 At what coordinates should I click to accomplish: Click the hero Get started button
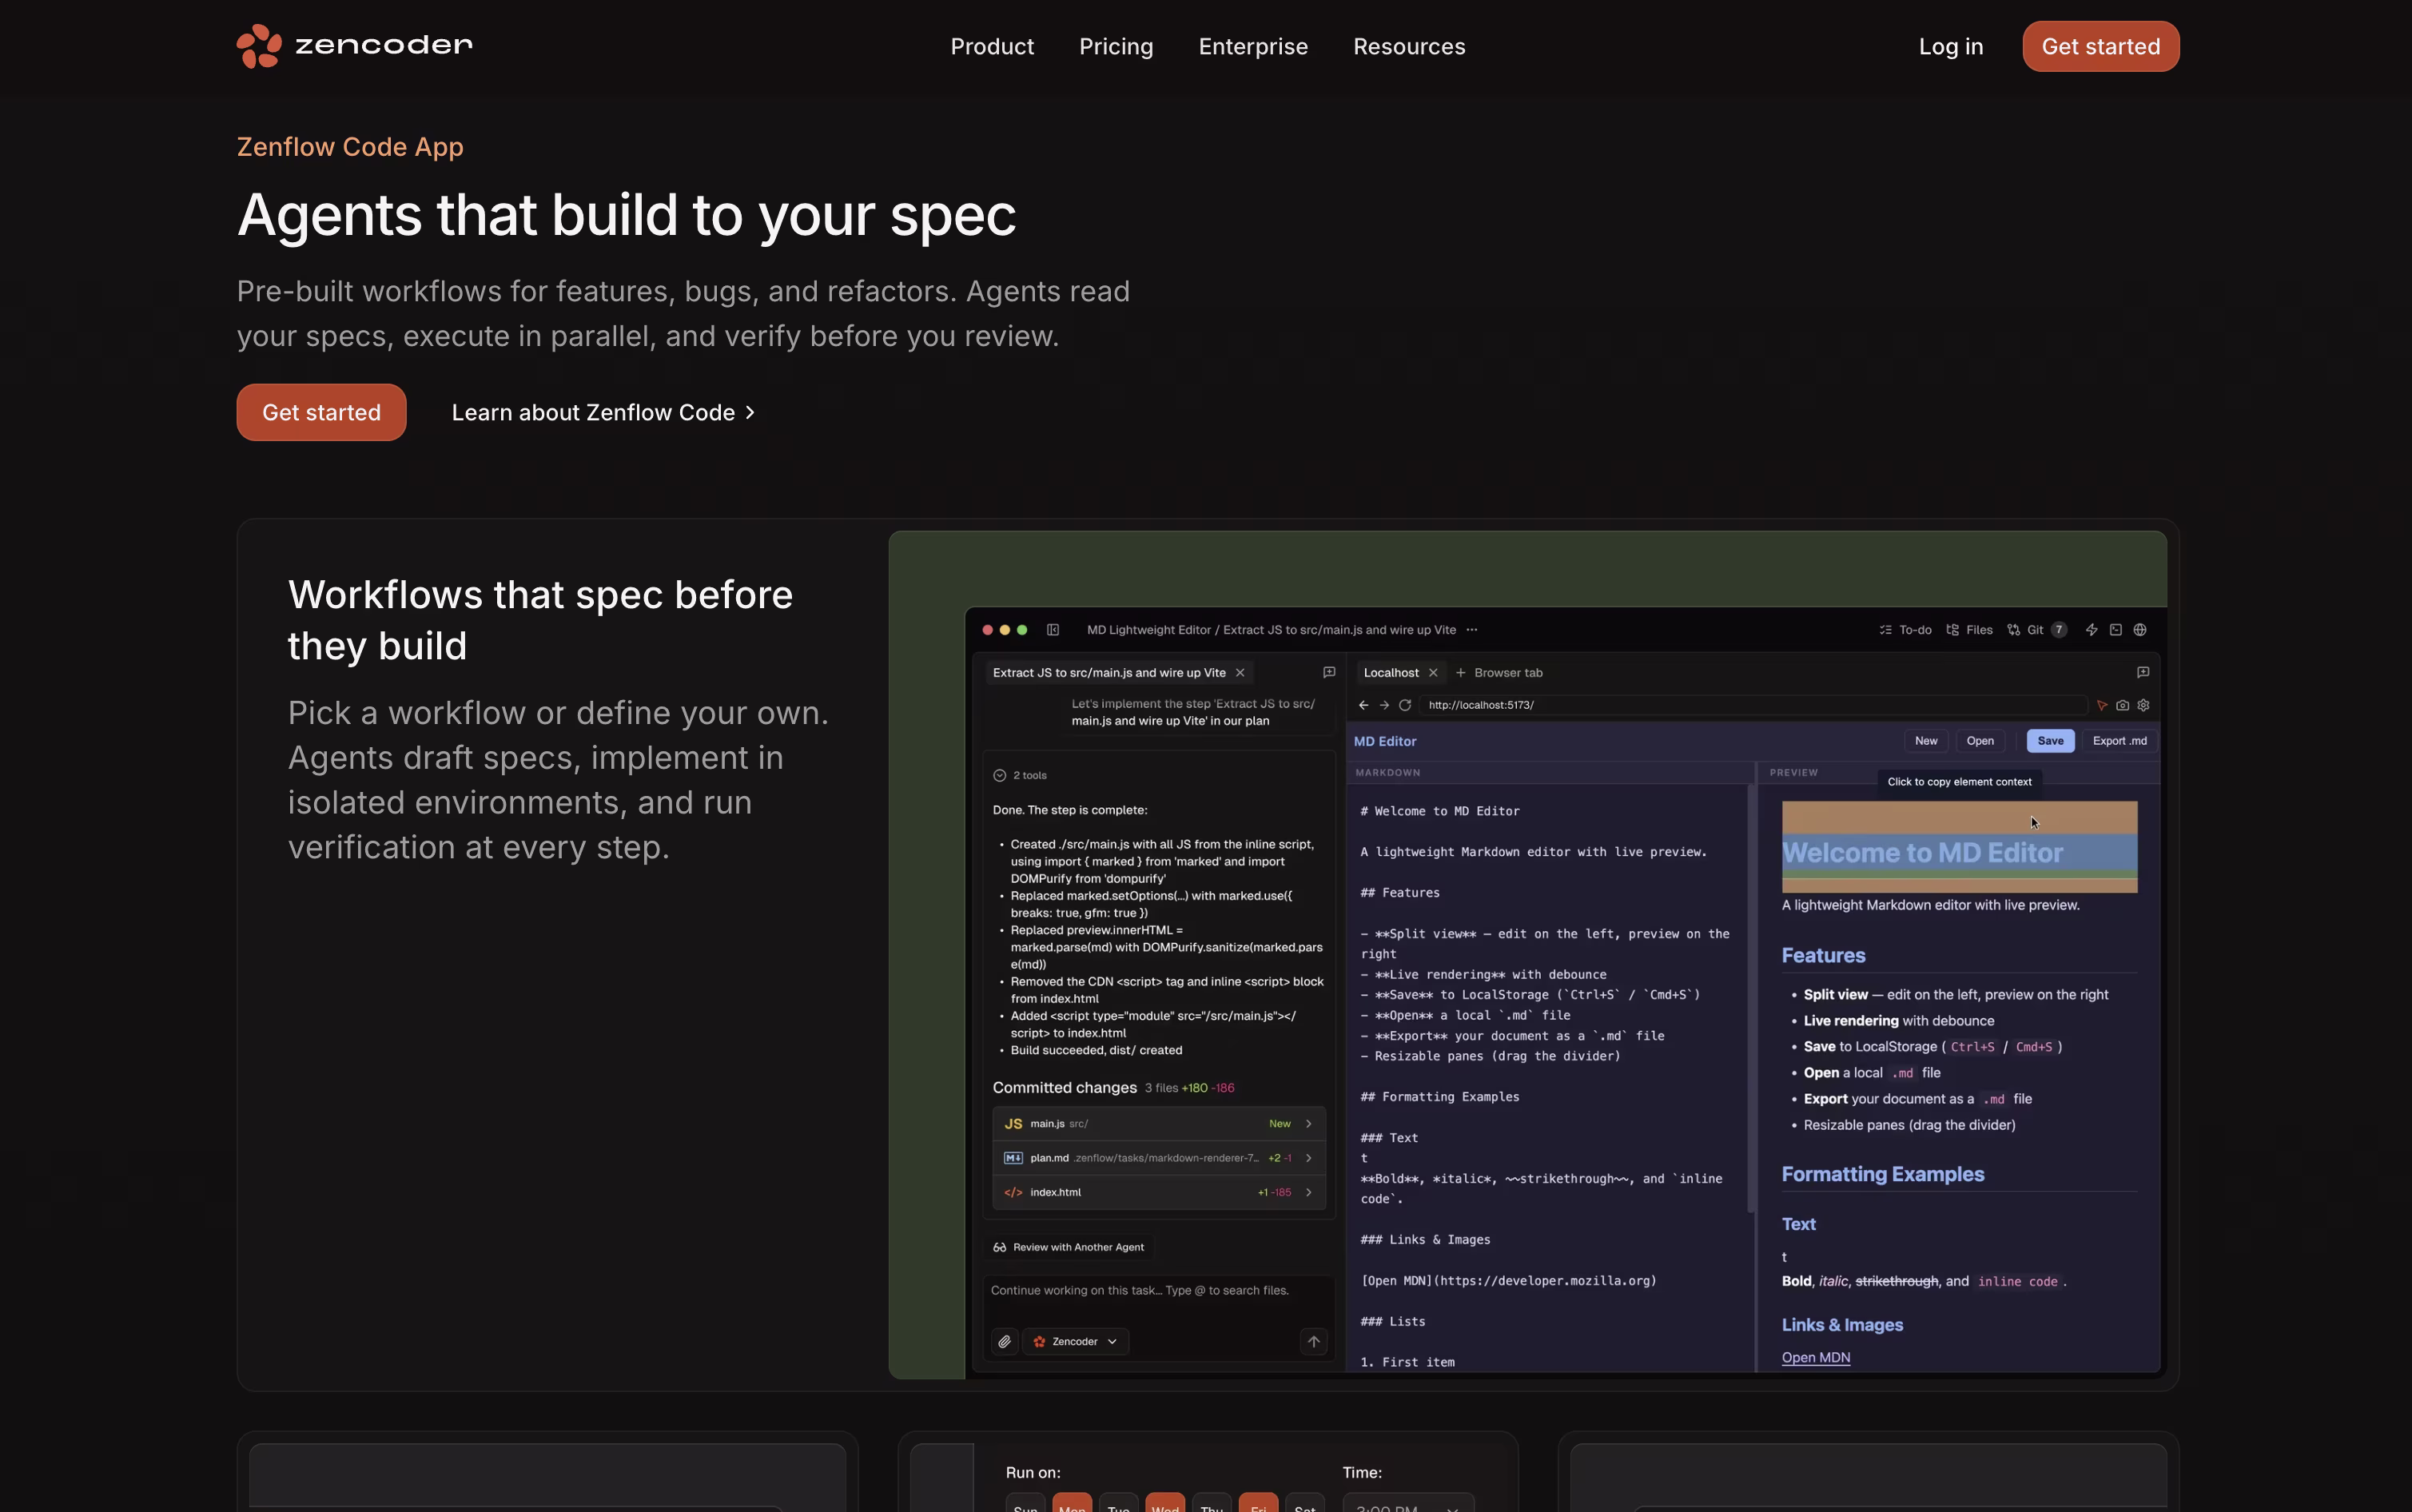pyautogui.click(x=321, y=412)
